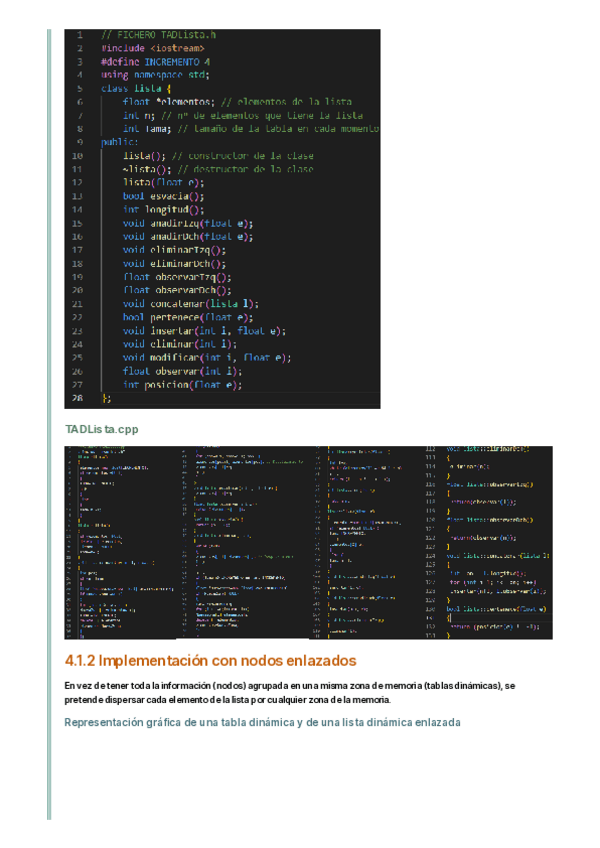Click code line "void anadirDch(float e);"
This screenshot has height=848, width=600.
188,236
